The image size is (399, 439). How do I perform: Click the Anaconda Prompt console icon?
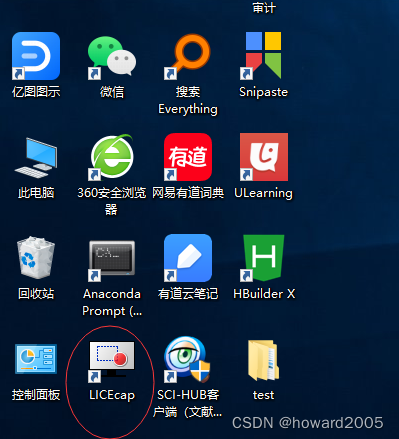pos(112,261)
